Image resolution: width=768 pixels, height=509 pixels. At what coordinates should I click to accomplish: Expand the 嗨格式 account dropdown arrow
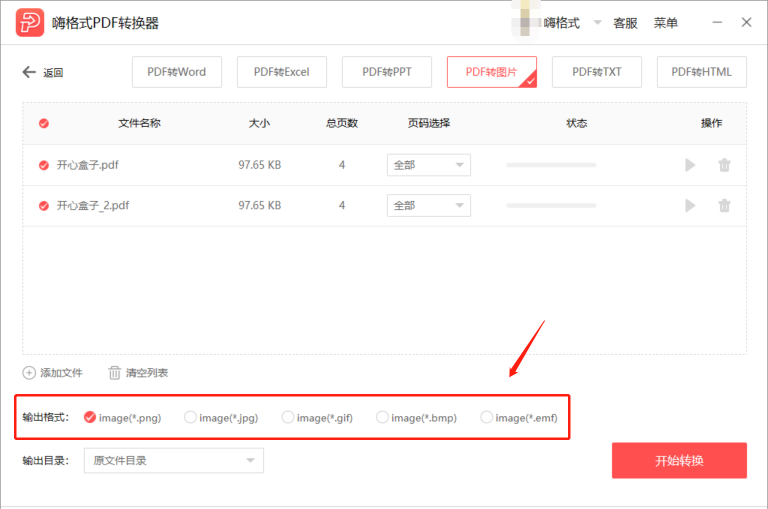tap(598, 23)
